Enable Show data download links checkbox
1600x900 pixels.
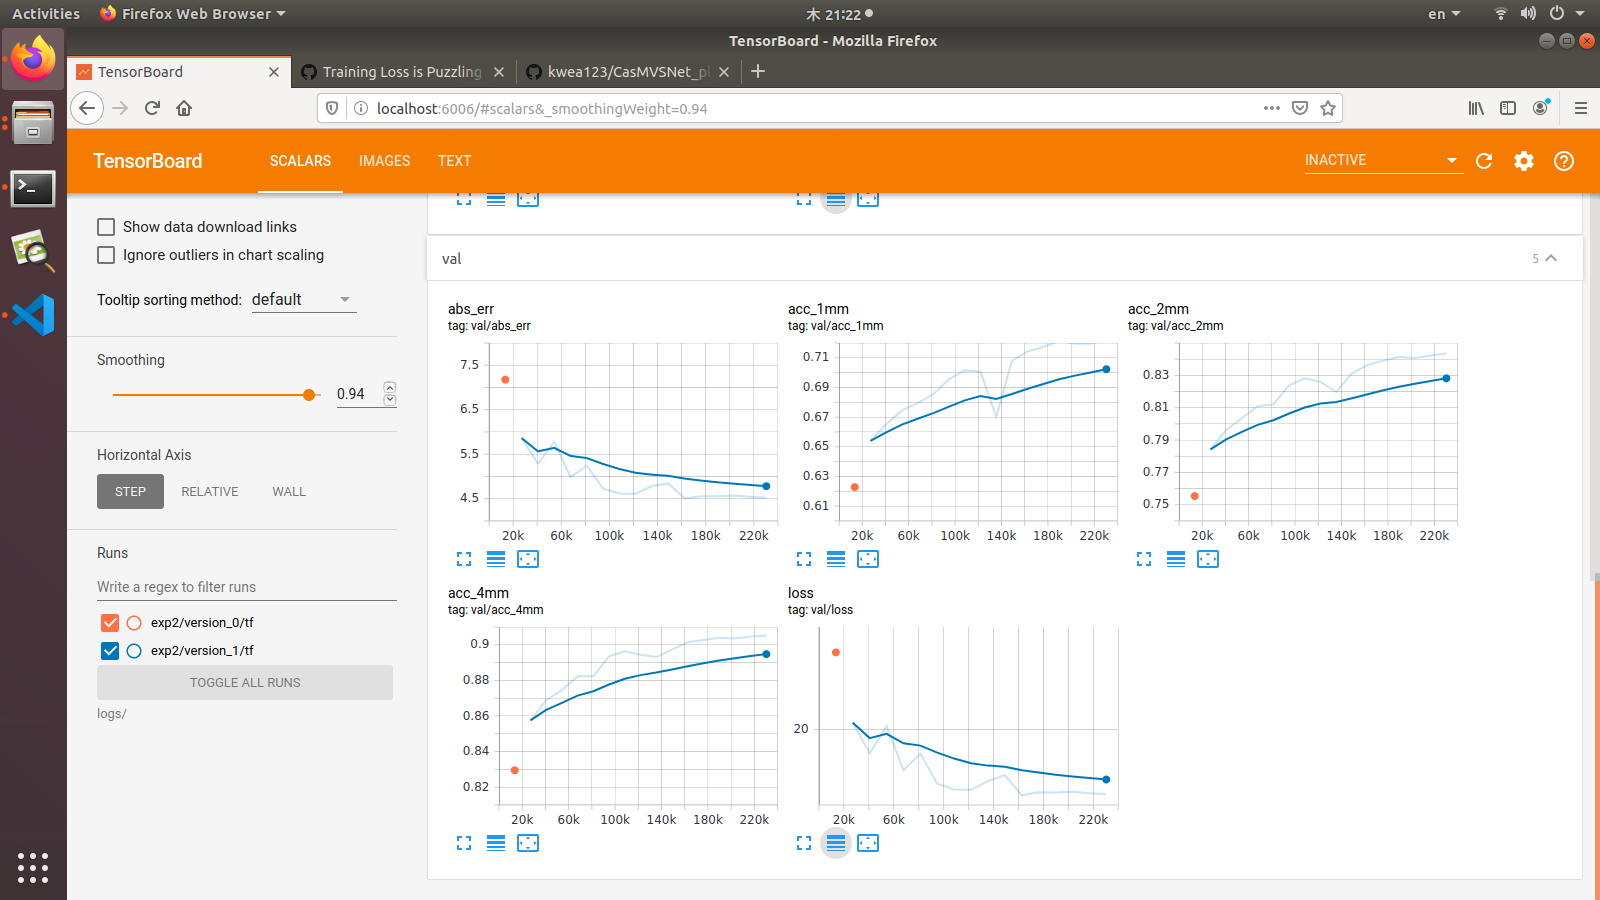click(106, 227)
